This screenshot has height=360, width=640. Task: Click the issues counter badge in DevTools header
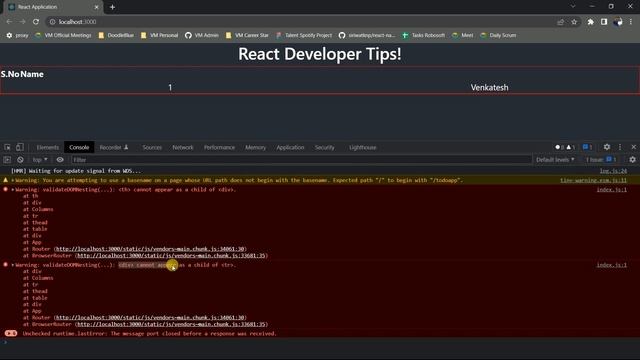(588, 147)
